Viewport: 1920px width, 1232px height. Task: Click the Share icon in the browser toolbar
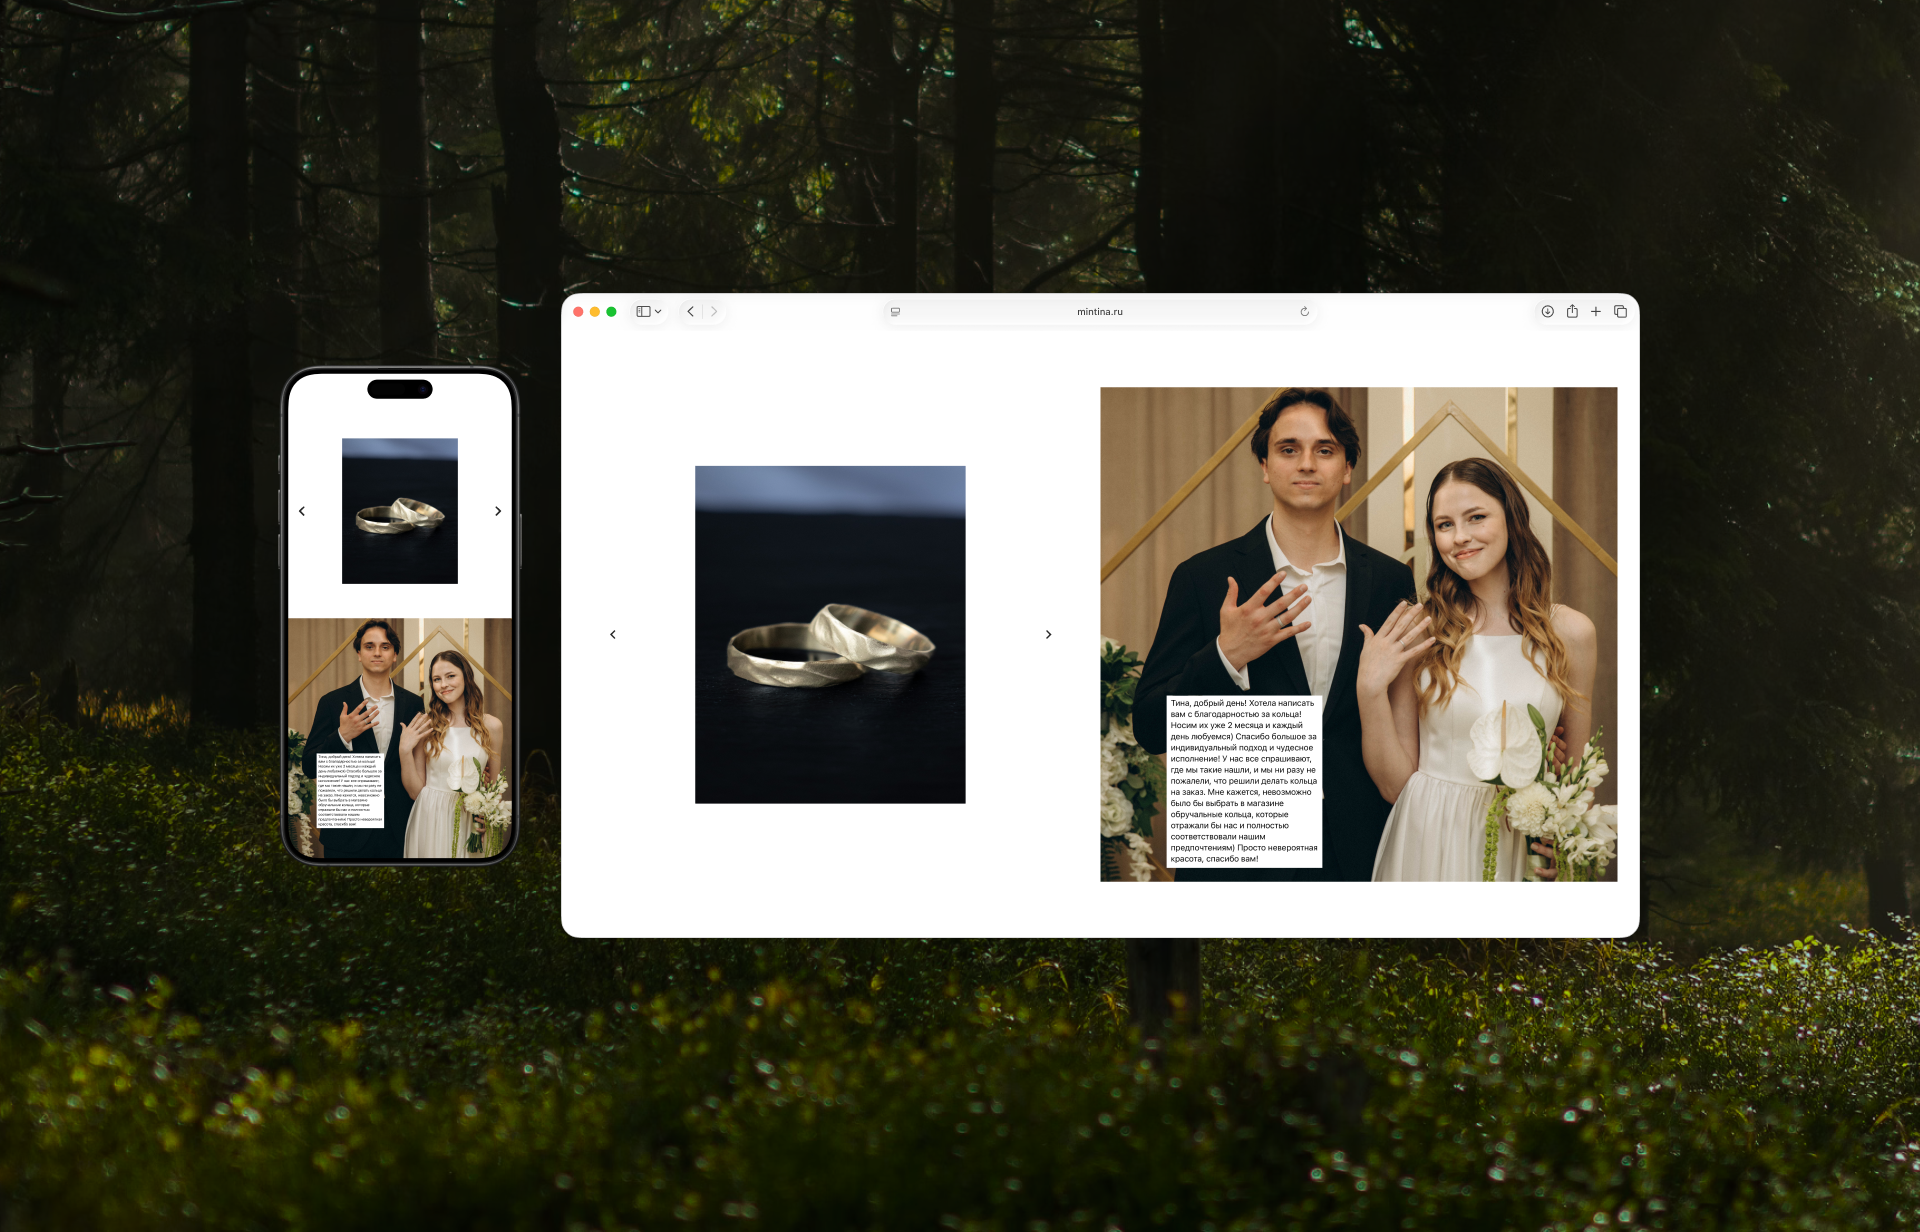click(x=1572, y=312)
